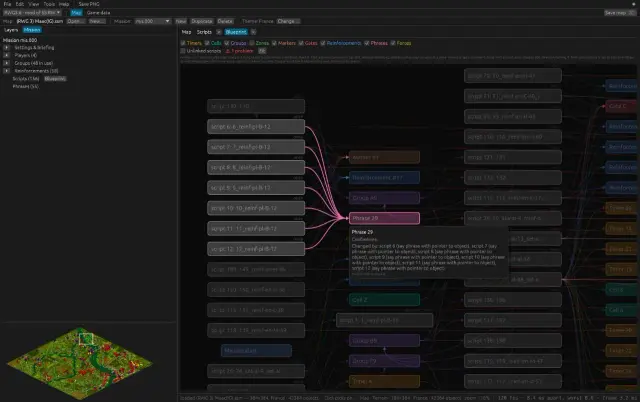Select node script 11: 11_reinf-pl-8-12

[x=256, y=229]
